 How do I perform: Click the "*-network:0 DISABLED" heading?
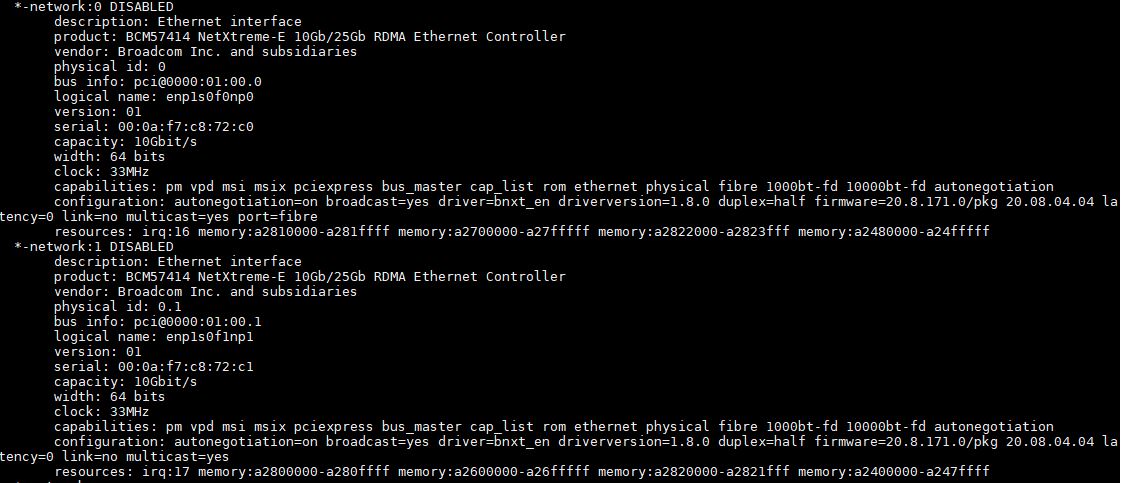click(x=86, y=6)
